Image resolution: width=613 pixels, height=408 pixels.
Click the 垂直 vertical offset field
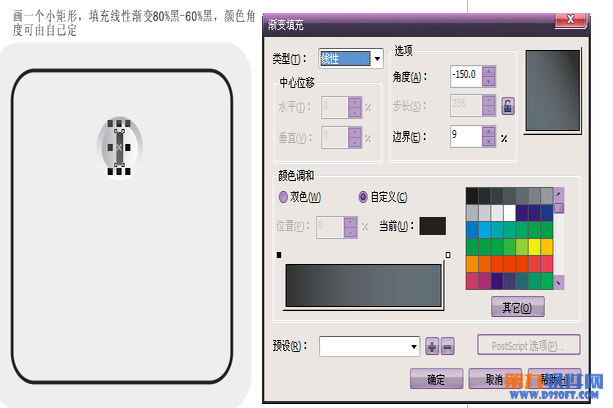coord(335,138)
